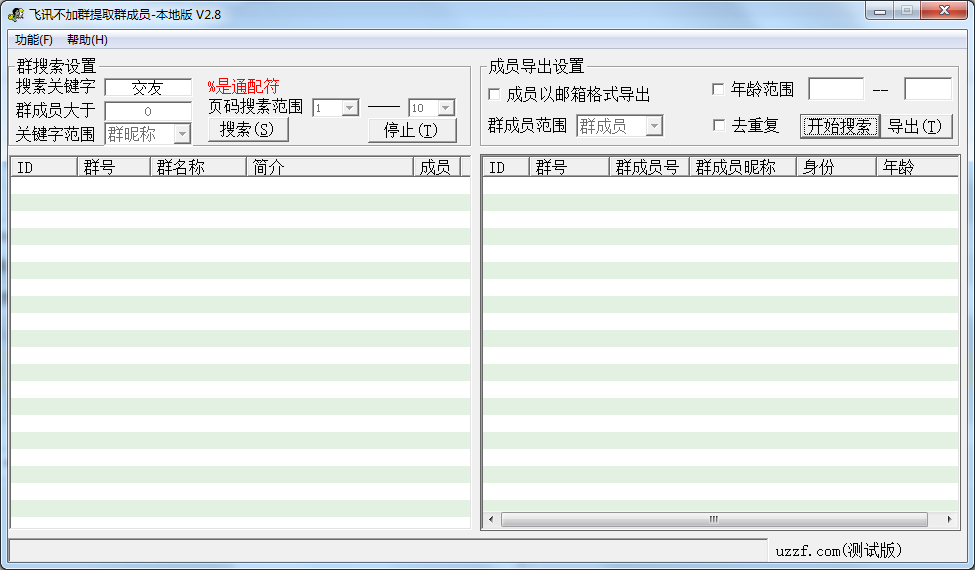Click the 群名称 column header

point(198,167)
